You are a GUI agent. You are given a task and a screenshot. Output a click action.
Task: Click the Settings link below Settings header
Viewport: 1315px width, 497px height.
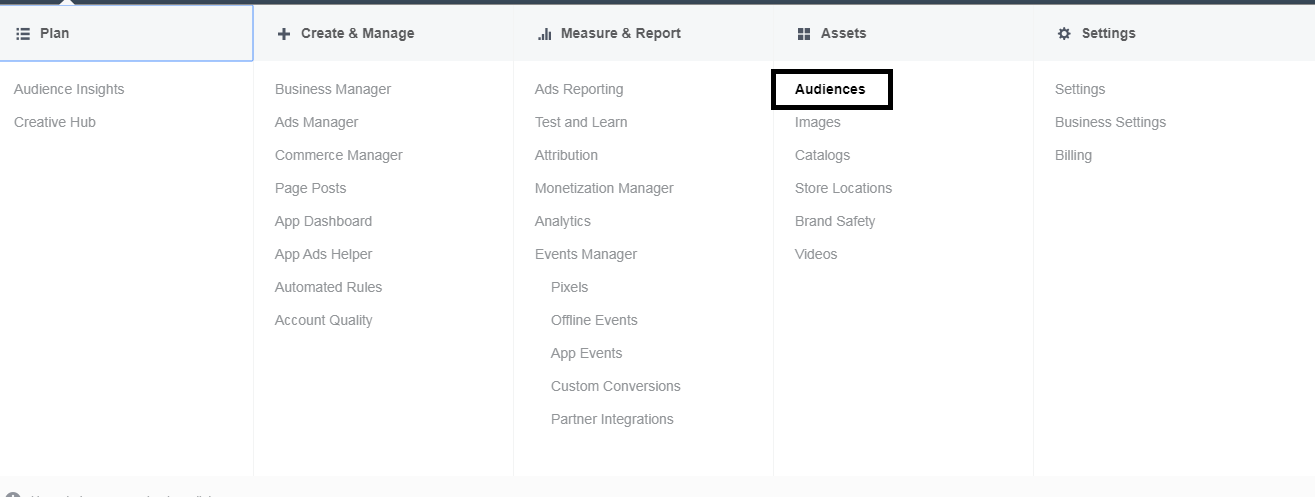(x=1080, y=89)
